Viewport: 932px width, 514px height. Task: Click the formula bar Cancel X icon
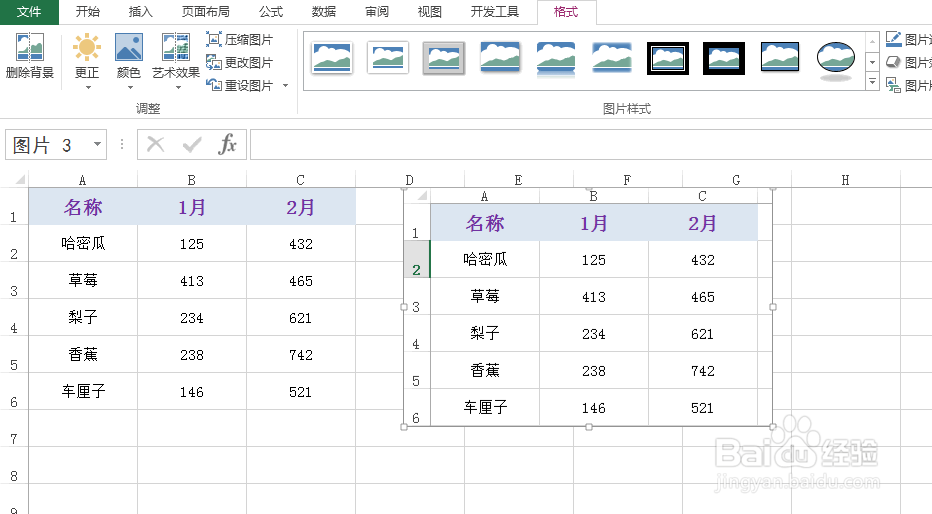click(156, 144)
